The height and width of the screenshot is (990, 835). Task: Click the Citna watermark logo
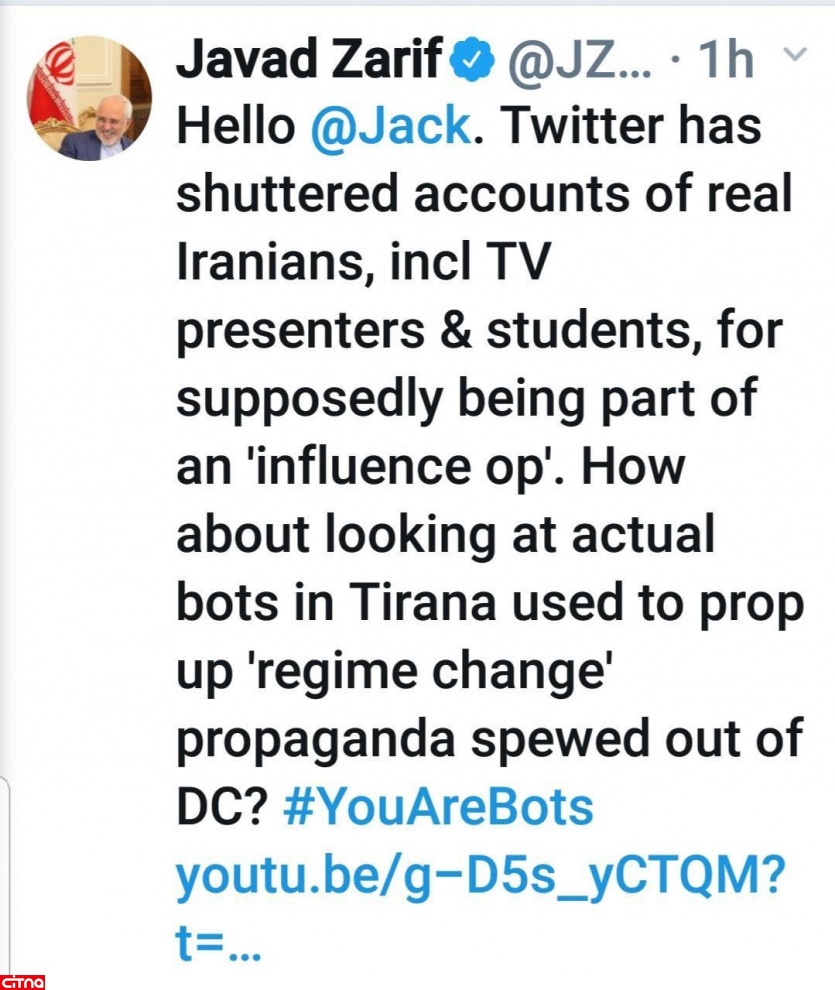point(23,980)
